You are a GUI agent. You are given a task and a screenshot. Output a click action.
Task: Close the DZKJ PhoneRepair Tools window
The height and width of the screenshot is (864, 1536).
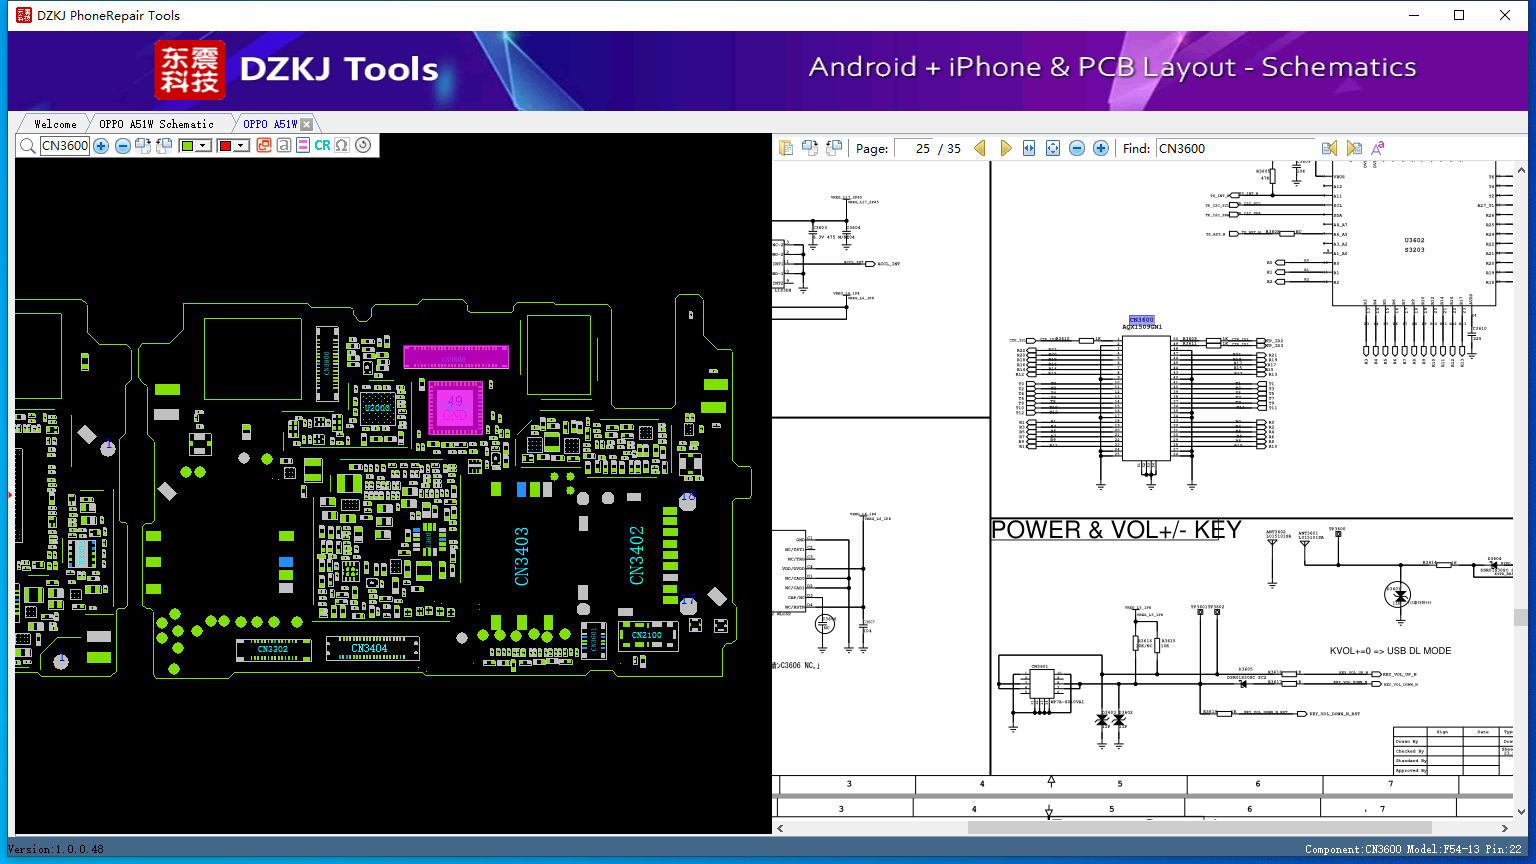coord(1505,15)
